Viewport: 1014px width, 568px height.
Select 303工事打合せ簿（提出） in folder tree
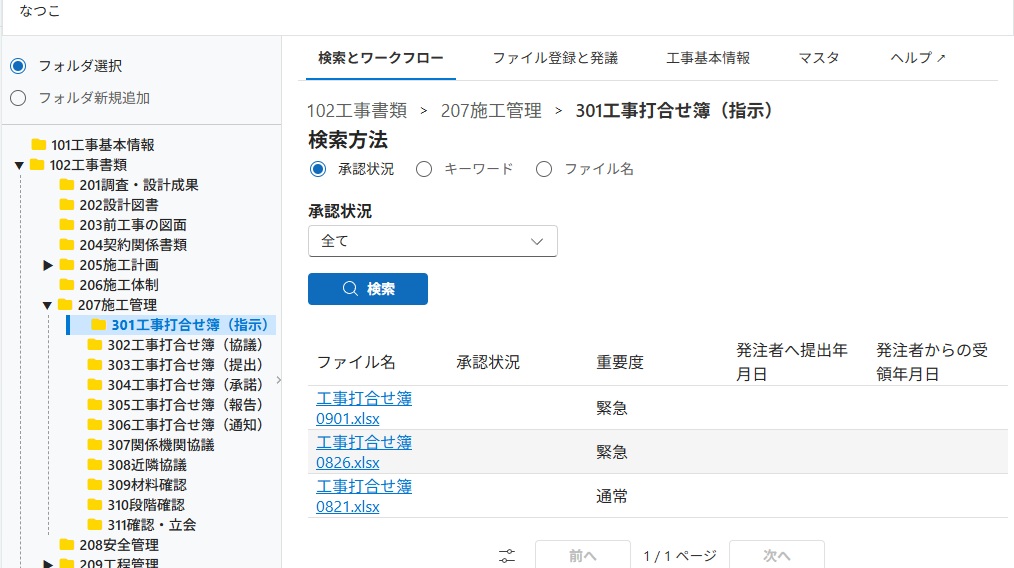click(x=185, y=365)
